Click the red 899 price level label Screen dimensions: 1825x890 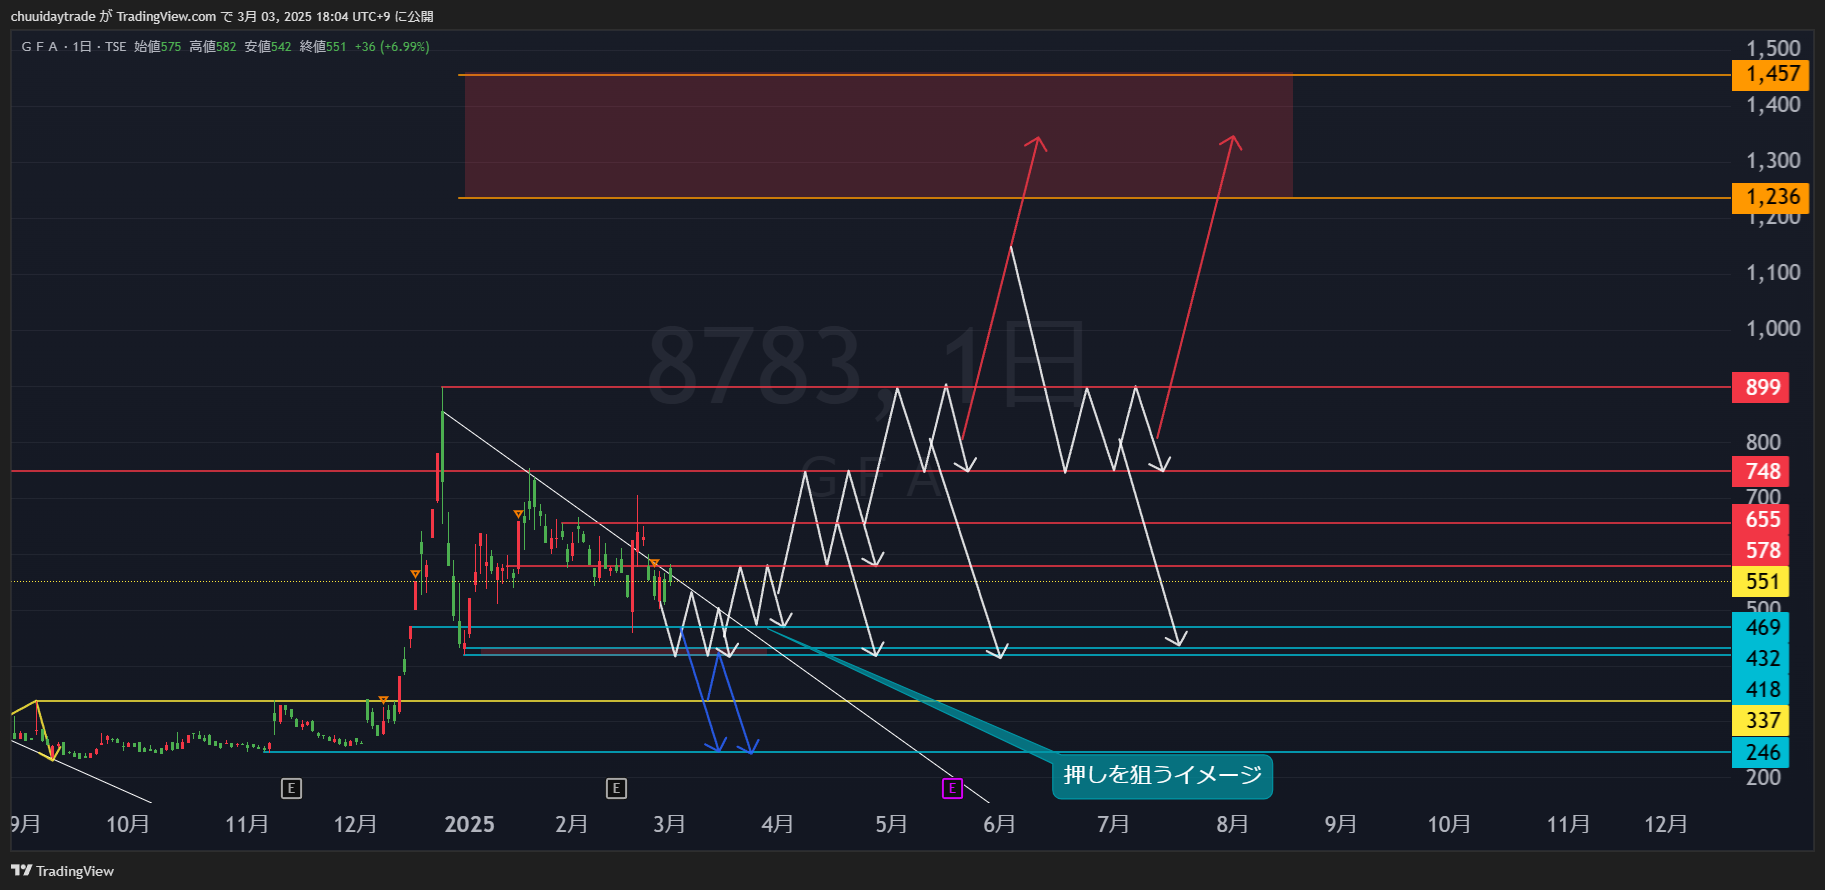click(1761, 387)
